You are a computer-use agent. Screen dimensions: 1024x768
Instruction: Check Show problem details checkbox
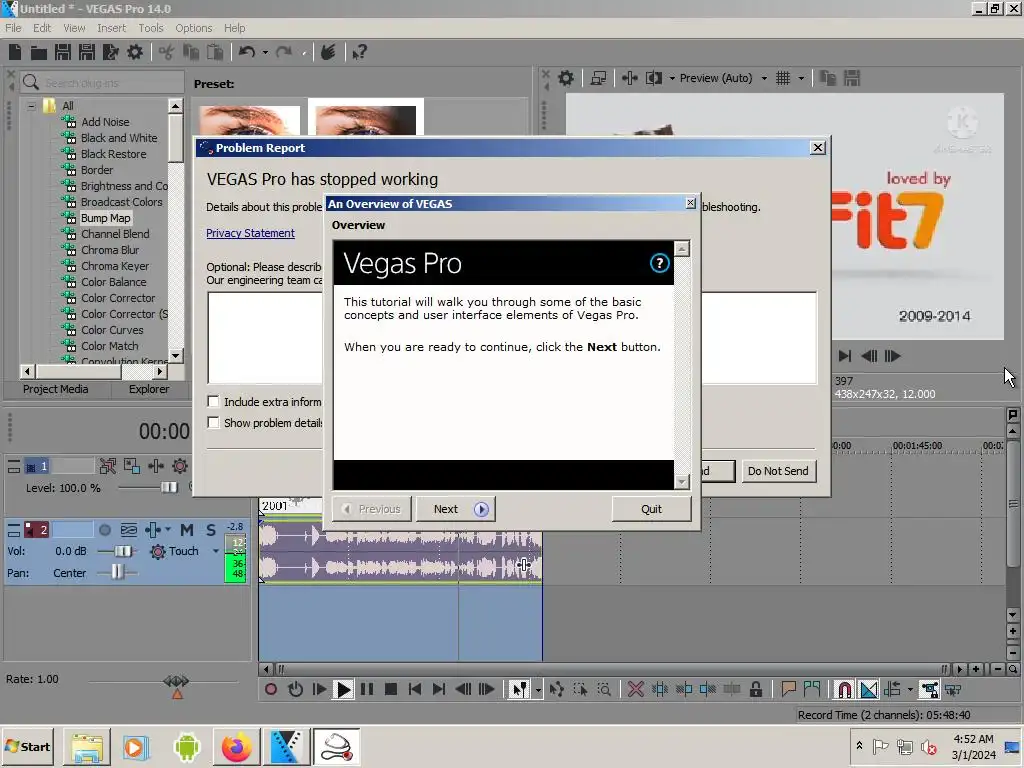(x=213, y=423)
